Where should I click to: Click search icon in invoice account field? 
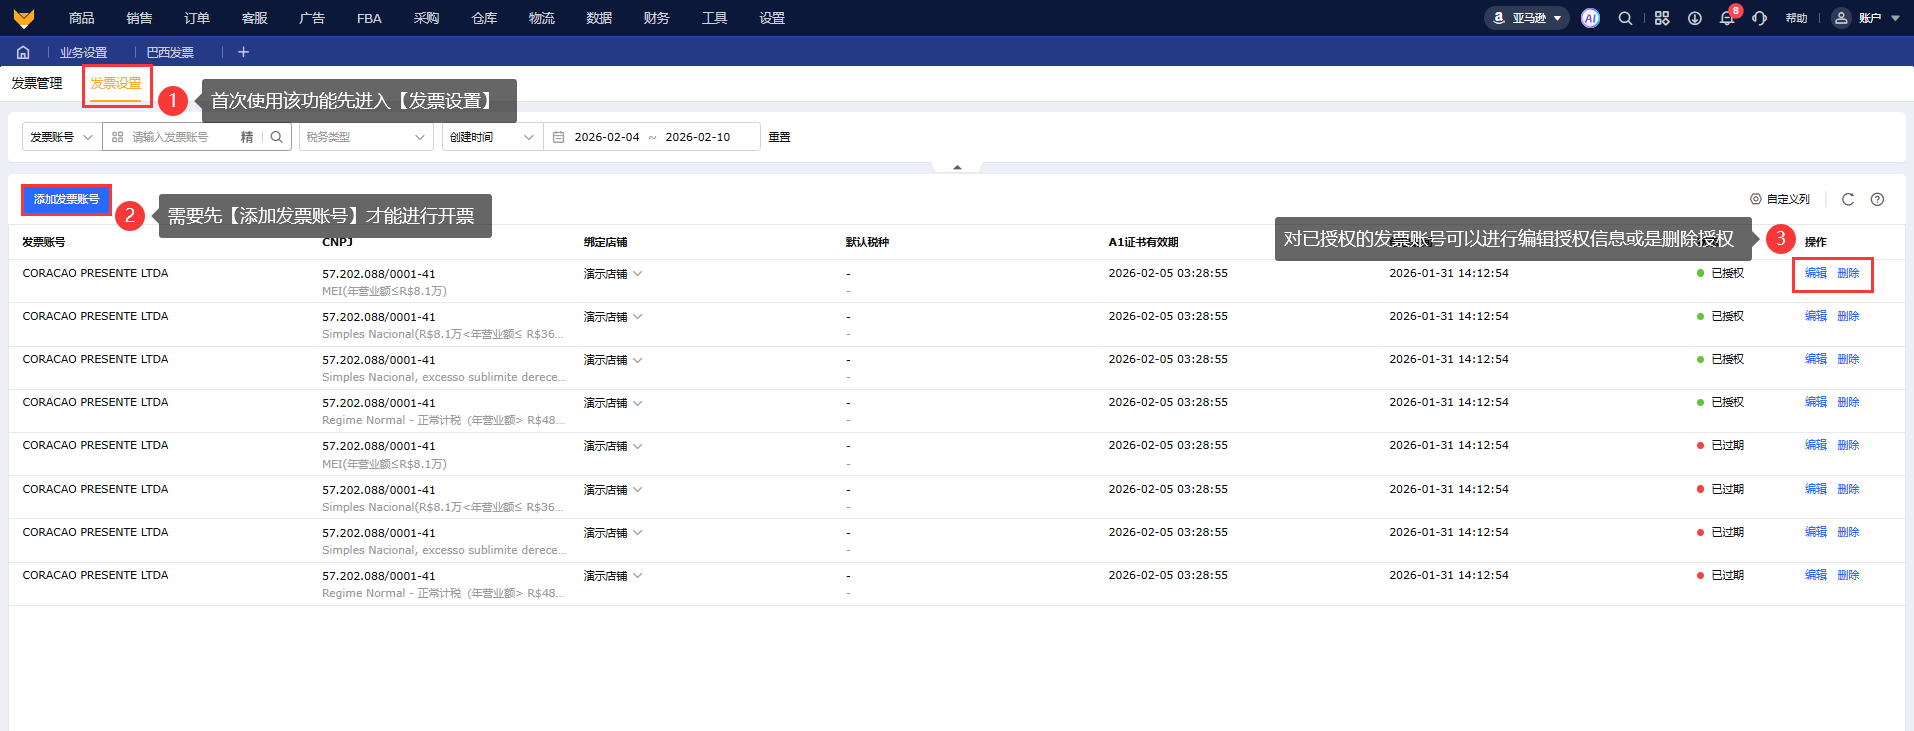tap(277, 137)
